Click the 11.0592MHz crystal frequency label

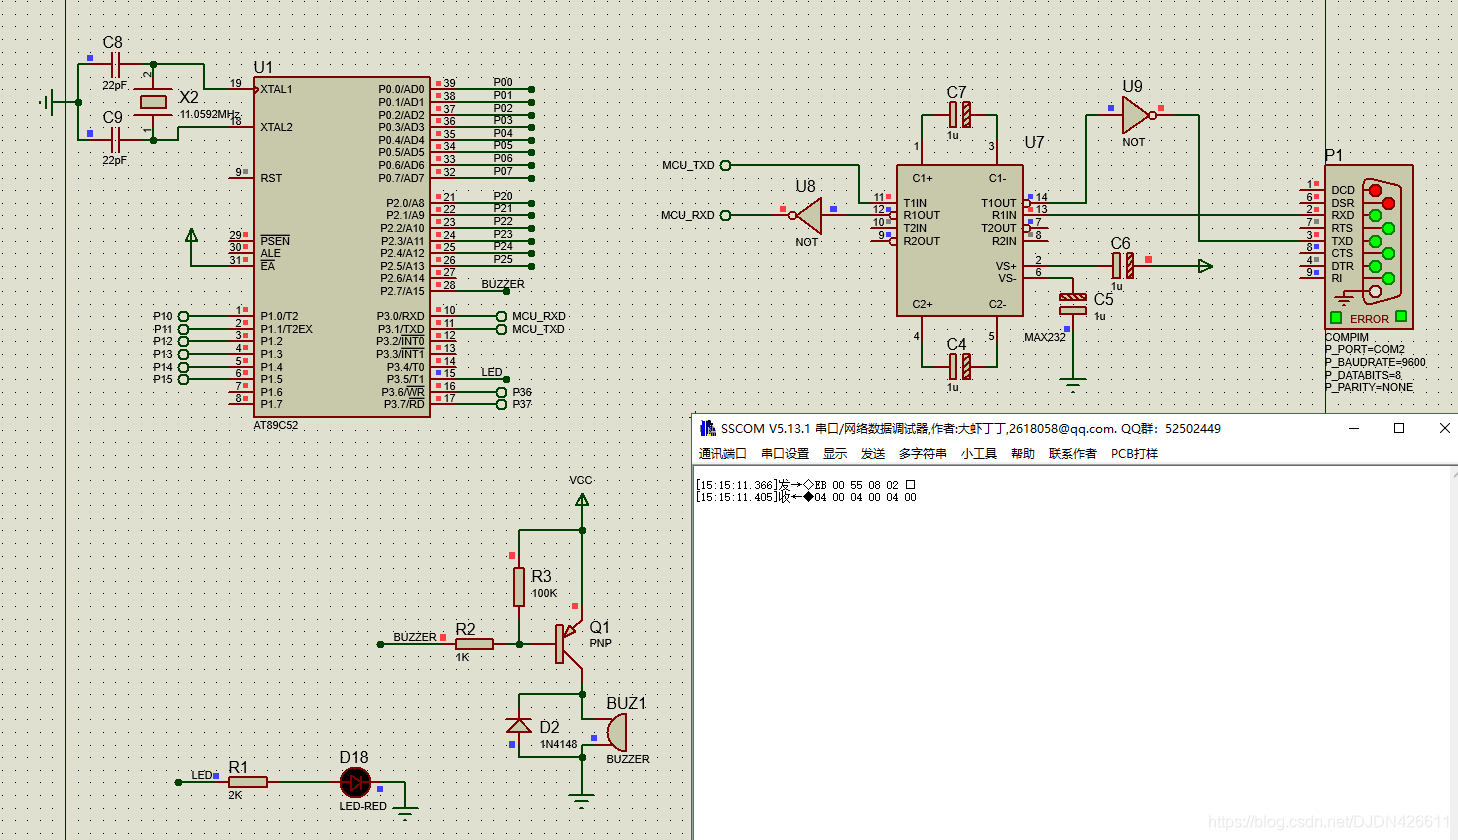209,114
